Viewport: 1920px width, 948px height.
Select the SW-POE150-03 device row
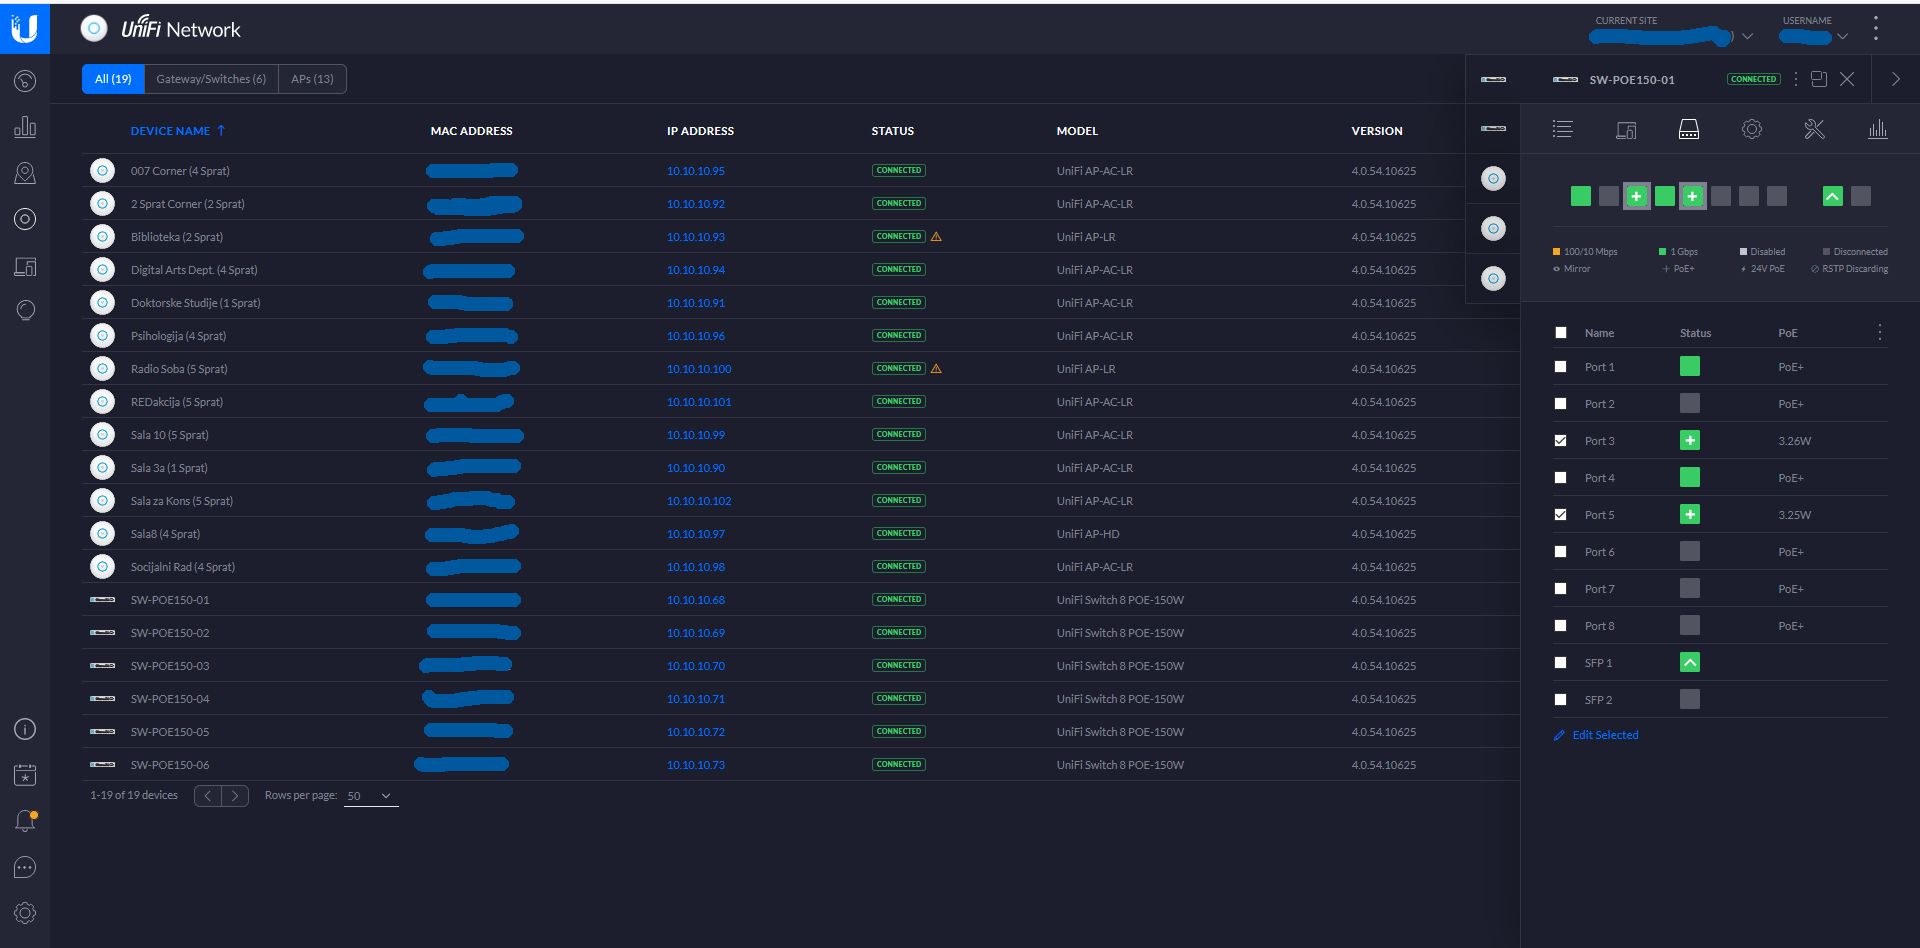[801, 666]
